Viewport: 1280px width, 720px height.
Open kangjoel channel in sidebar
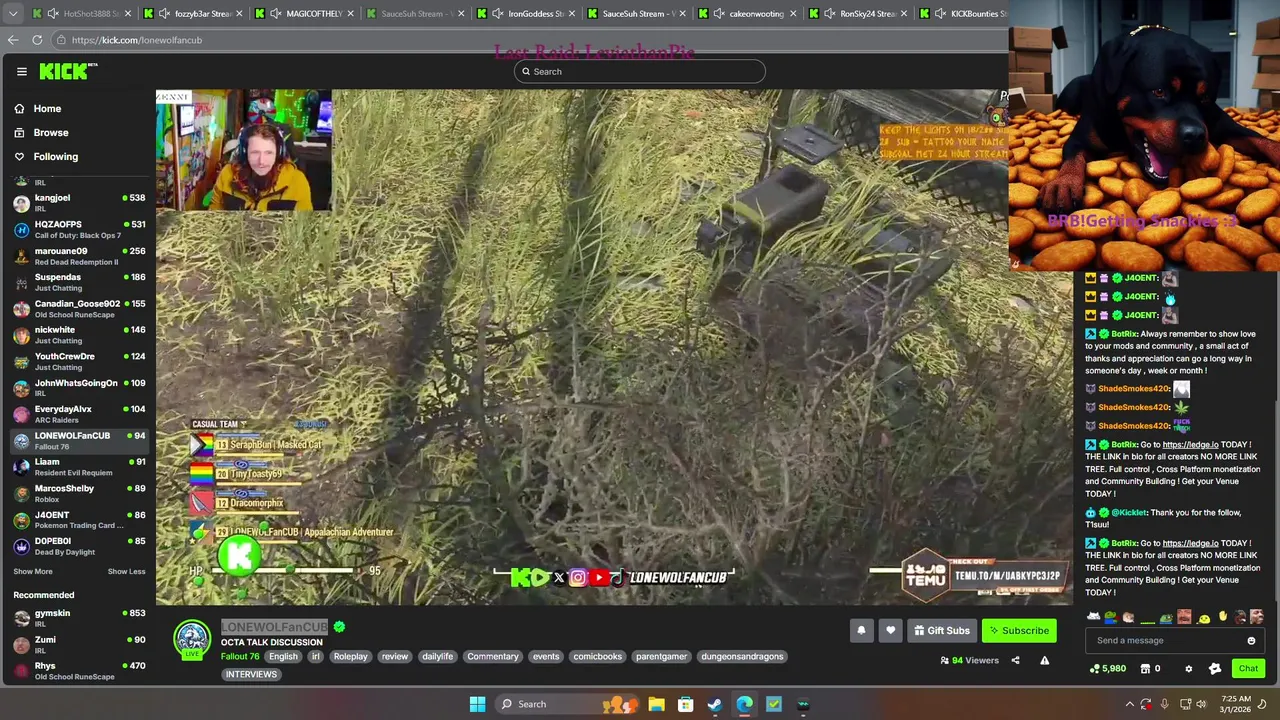click(79, 203)
